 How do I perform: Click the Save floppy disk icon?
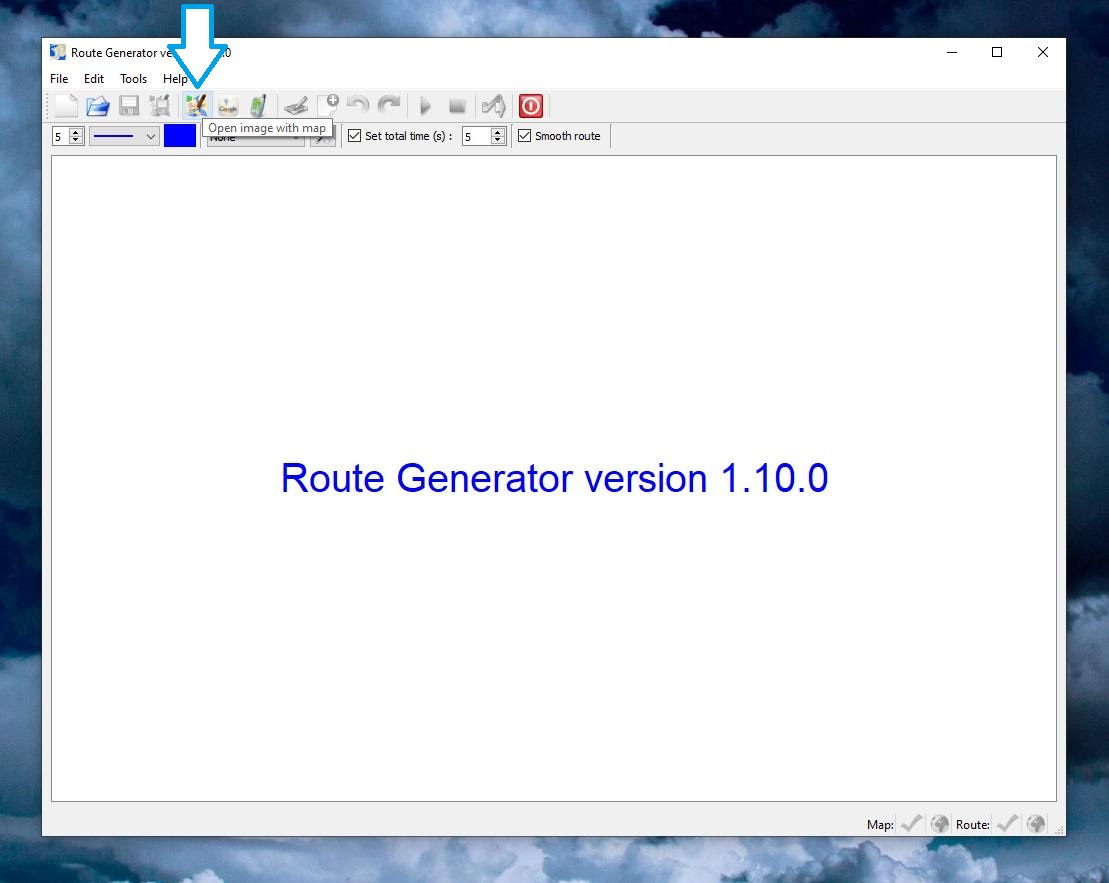[x=129, y=106]
